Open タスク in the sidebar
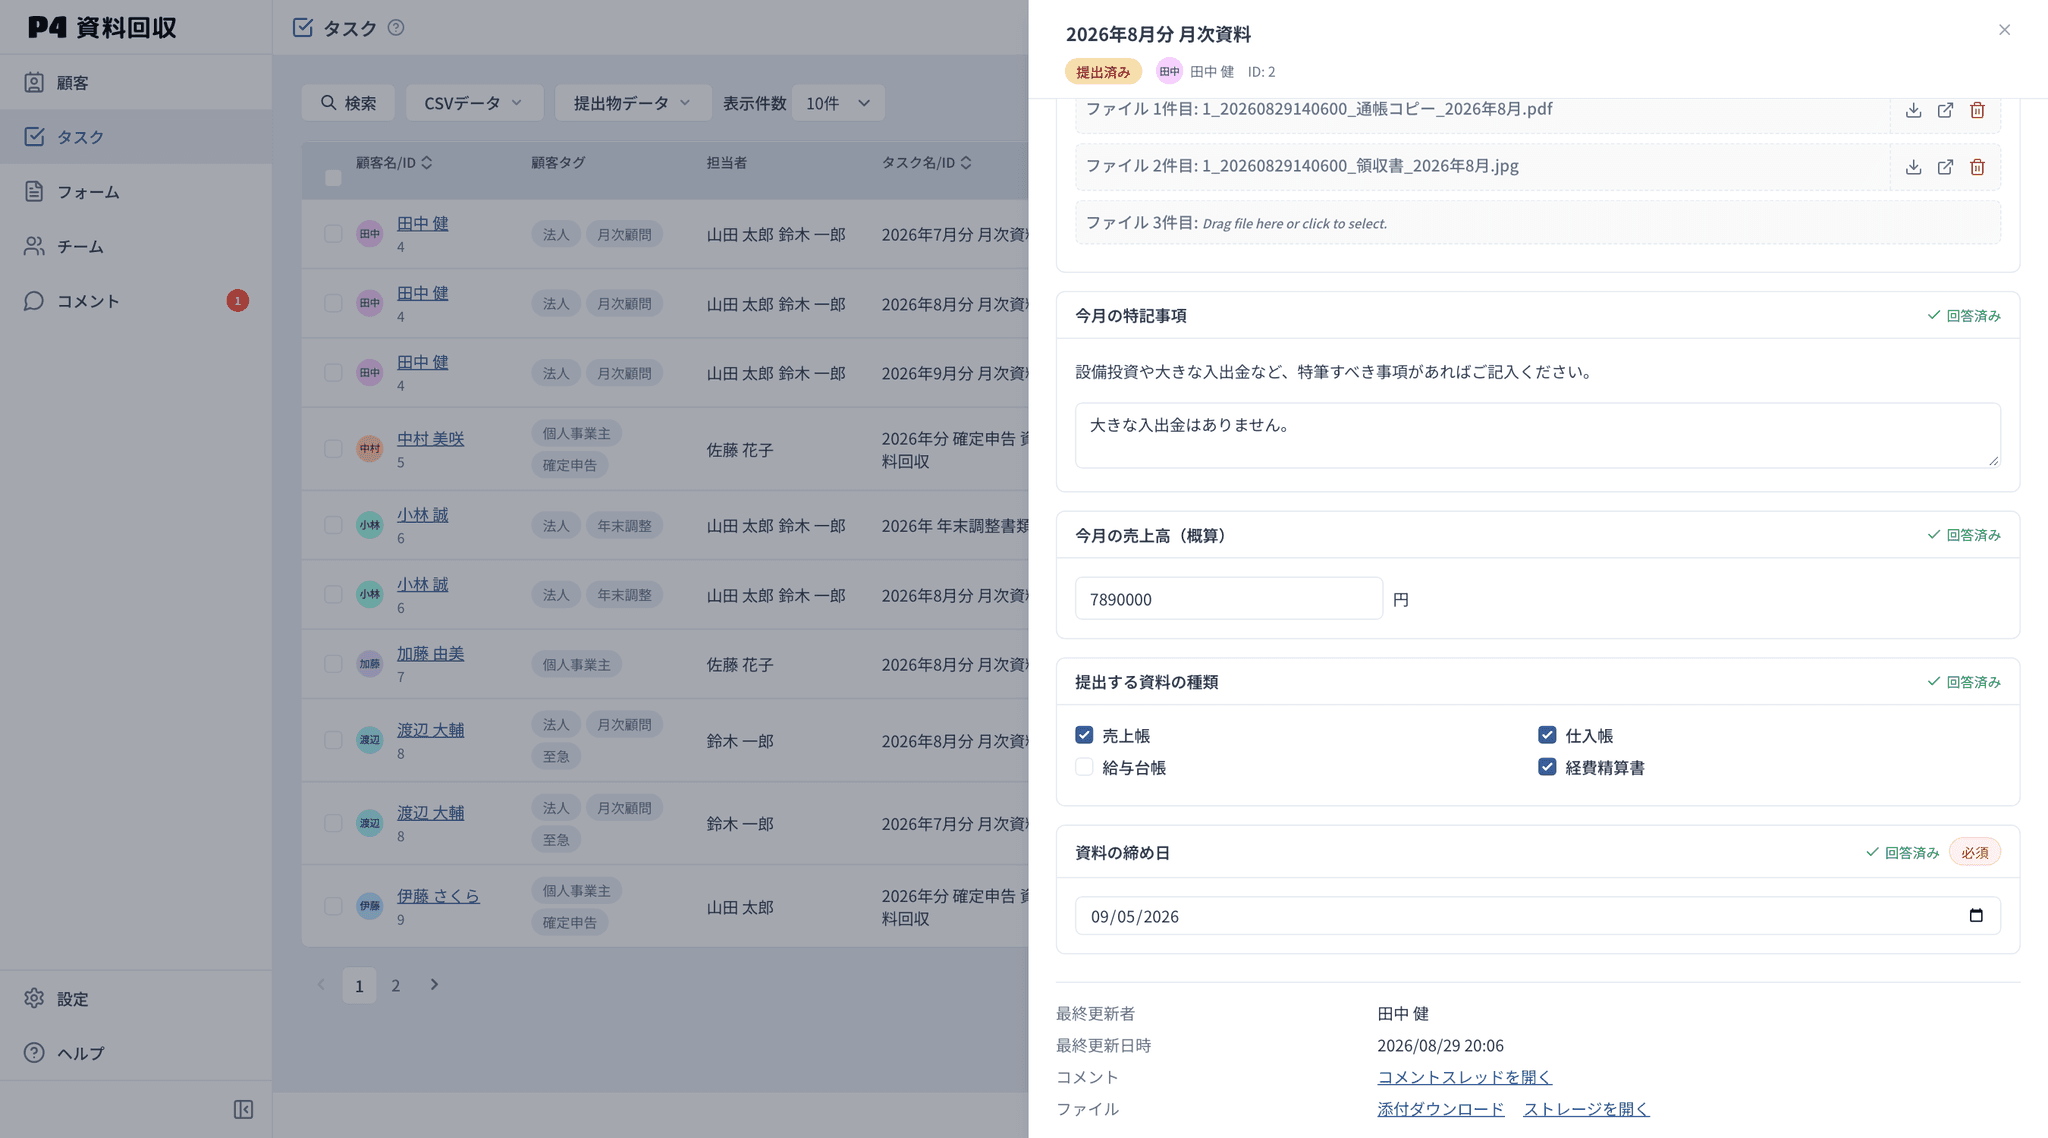 (x=136, y=136)
